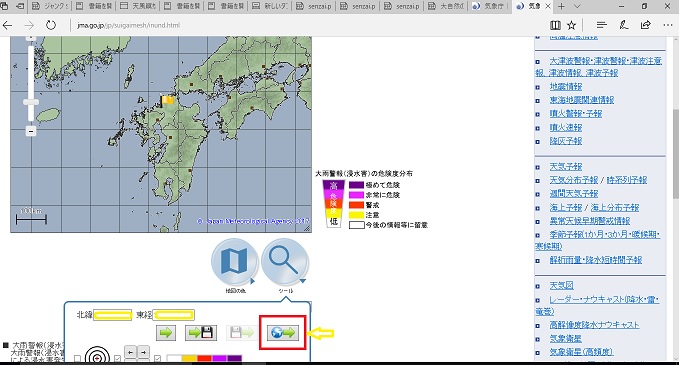Open the magnifier tools round button
679x365 pixels.
pos(285,262)
